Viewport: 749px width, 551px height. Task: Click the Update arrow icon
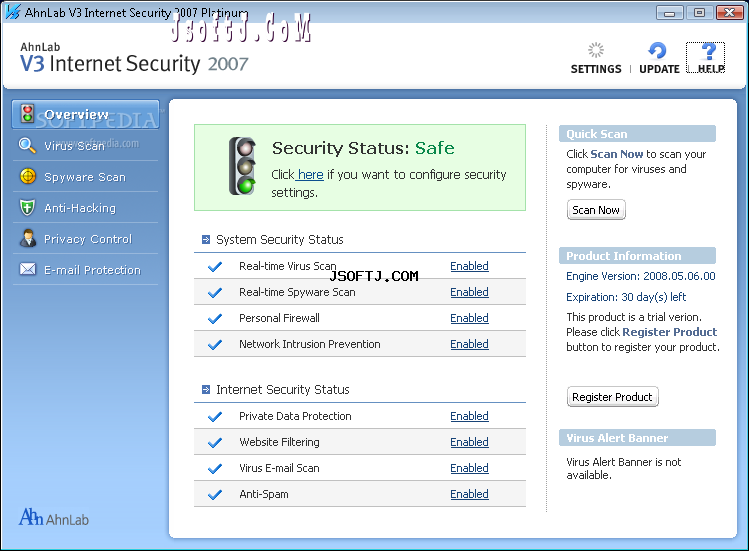click(657, 50)
